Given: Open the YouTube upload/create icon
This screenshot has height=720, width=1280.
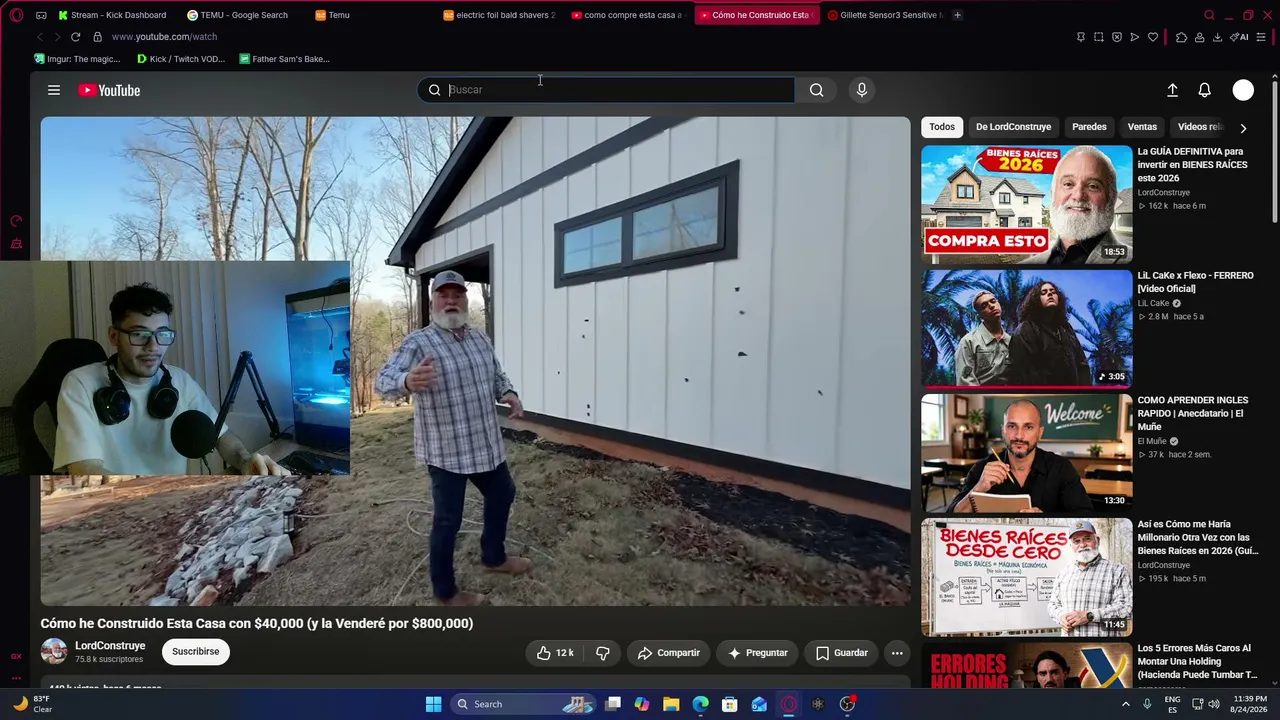Looking at the screenshot, I should (x=1172, y=90).
